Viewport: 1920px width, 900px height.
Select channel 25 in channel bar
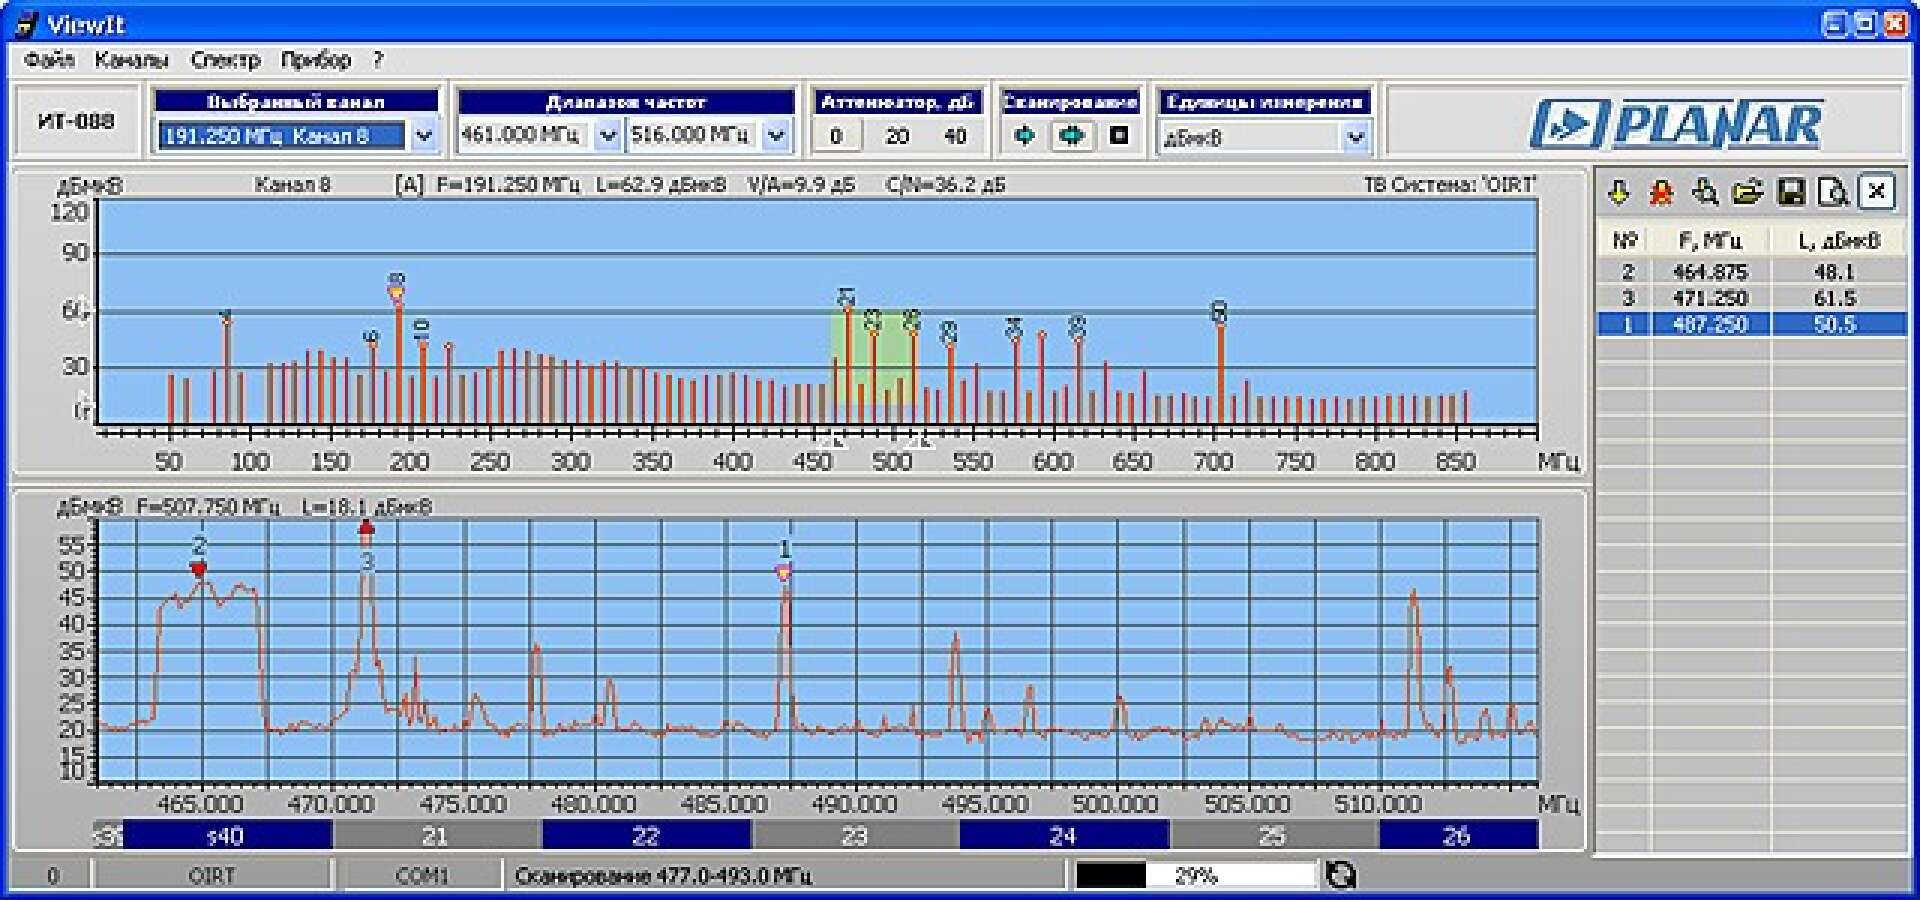[1273, 835]
